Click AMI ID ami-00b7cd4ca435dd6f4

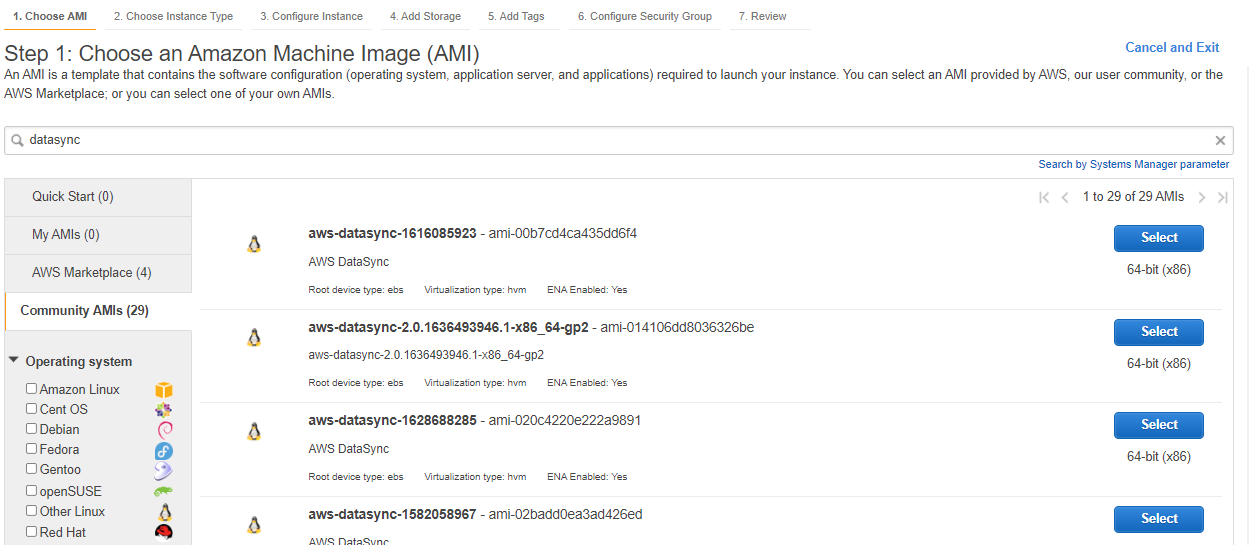(x=563, y=234)
